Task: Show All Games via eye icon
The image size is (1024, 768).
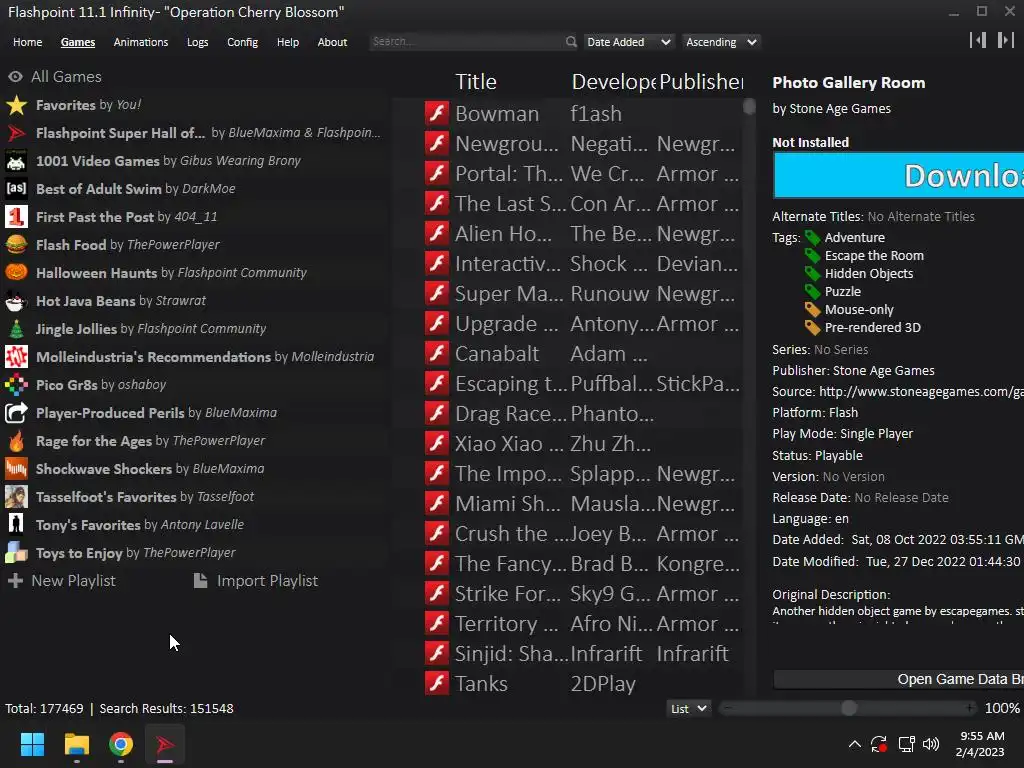Action: 15,76
